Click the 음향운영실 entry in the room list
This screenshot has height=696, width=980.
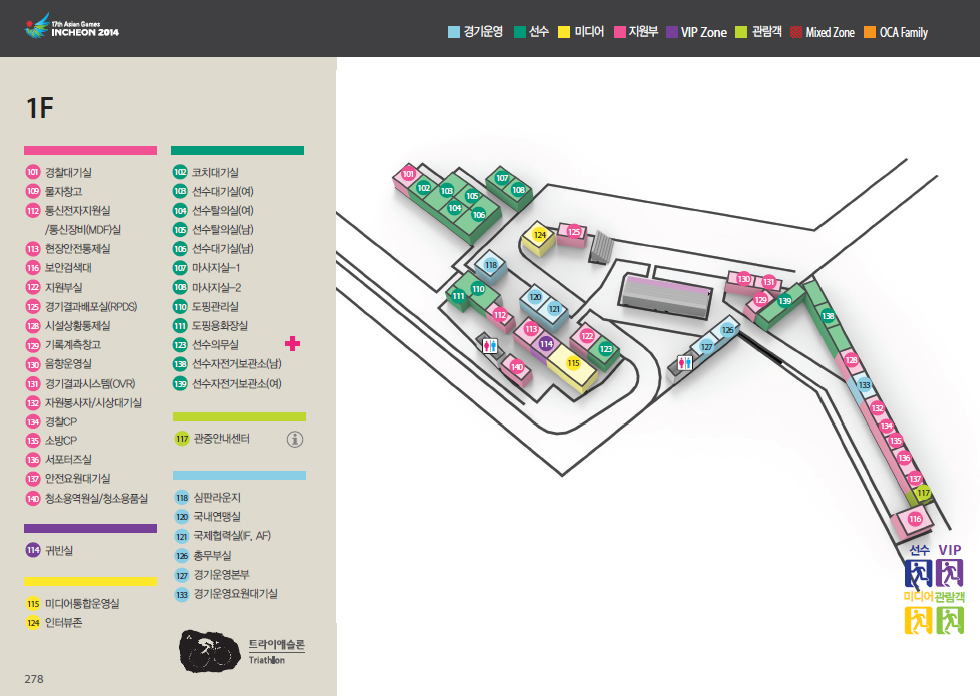pyautogui.click(x=59, y=364)
